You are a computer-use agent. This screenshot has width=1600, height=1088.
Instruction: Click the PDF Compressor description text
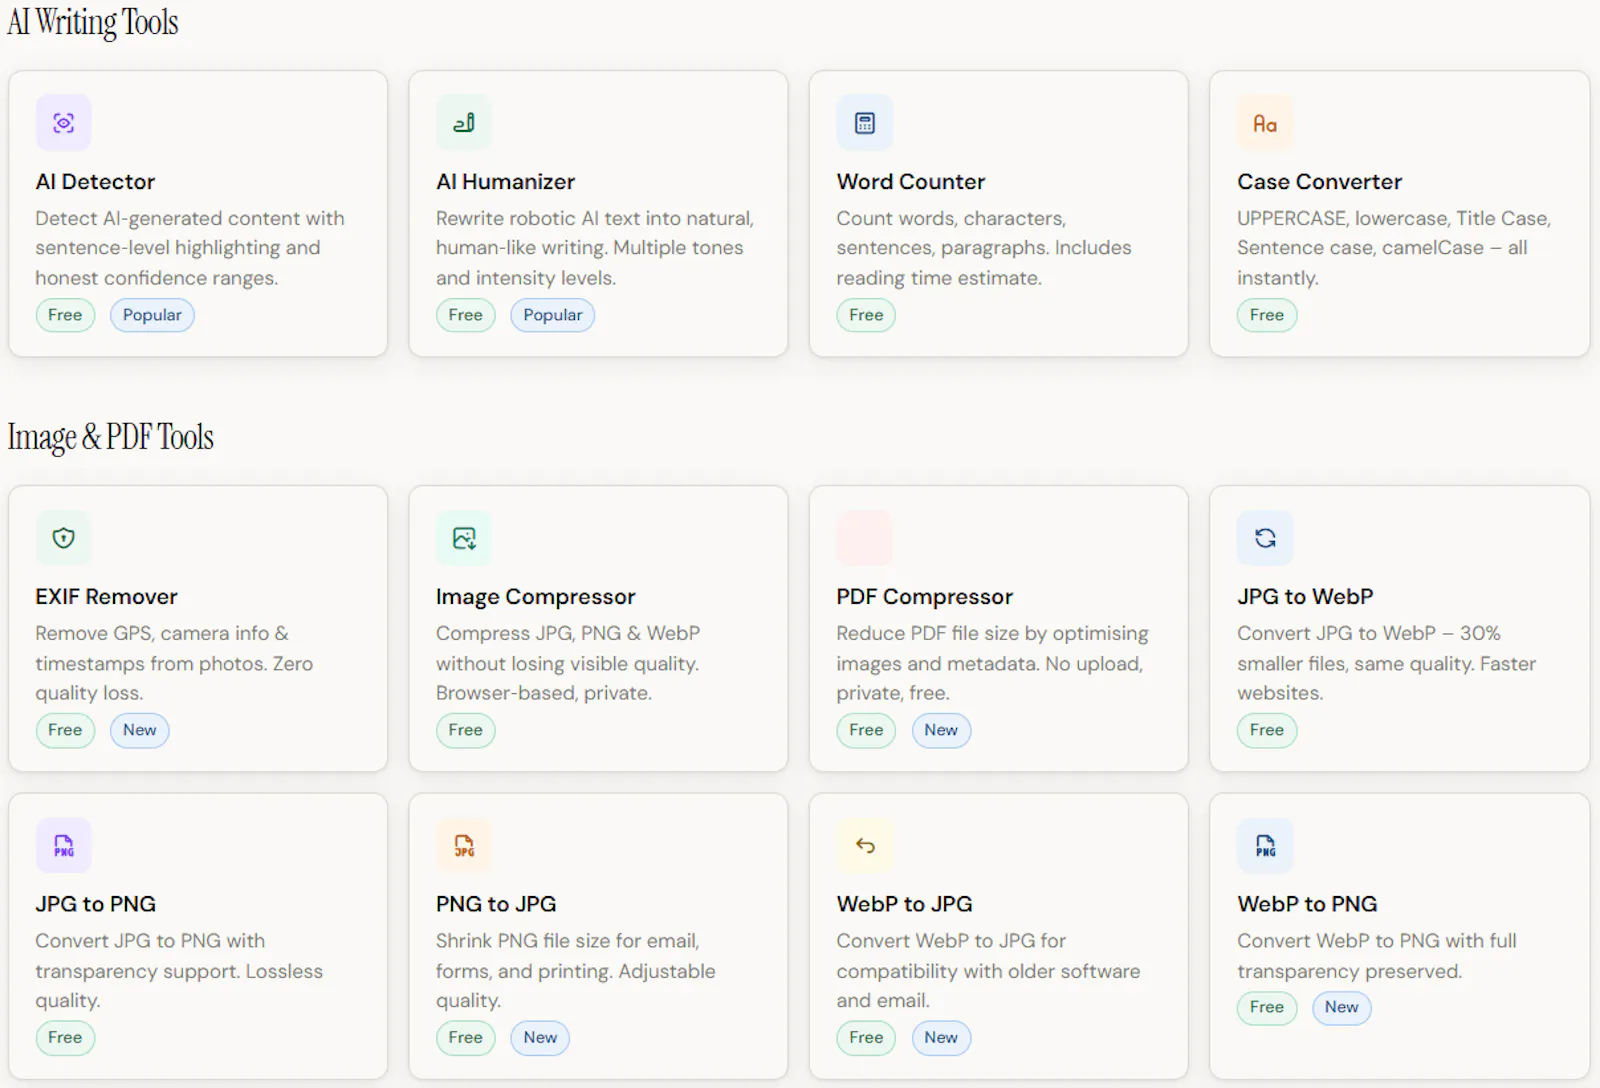pyautogui.click(x=993, y=663)
